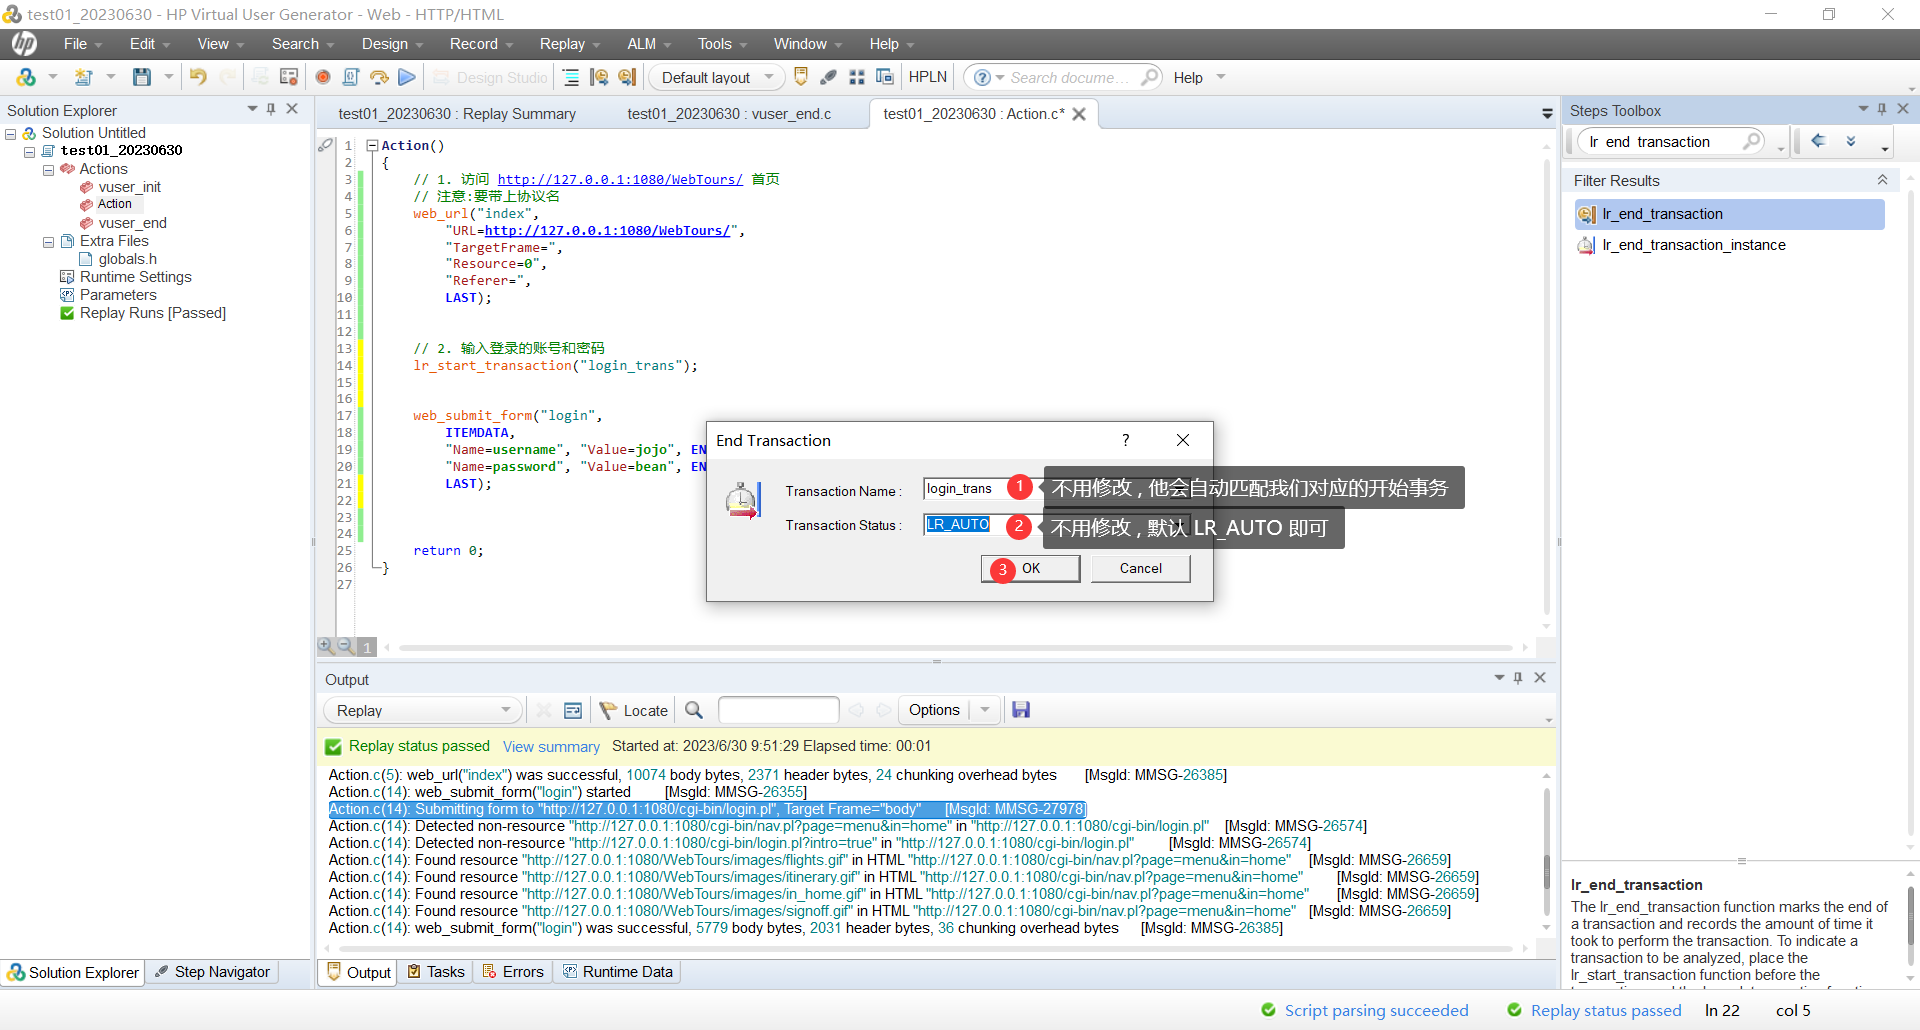The width and height of the screenshot is (1920, 1030).
Task: Click the indented lines toolbar icon
Action: click(571, 77)
